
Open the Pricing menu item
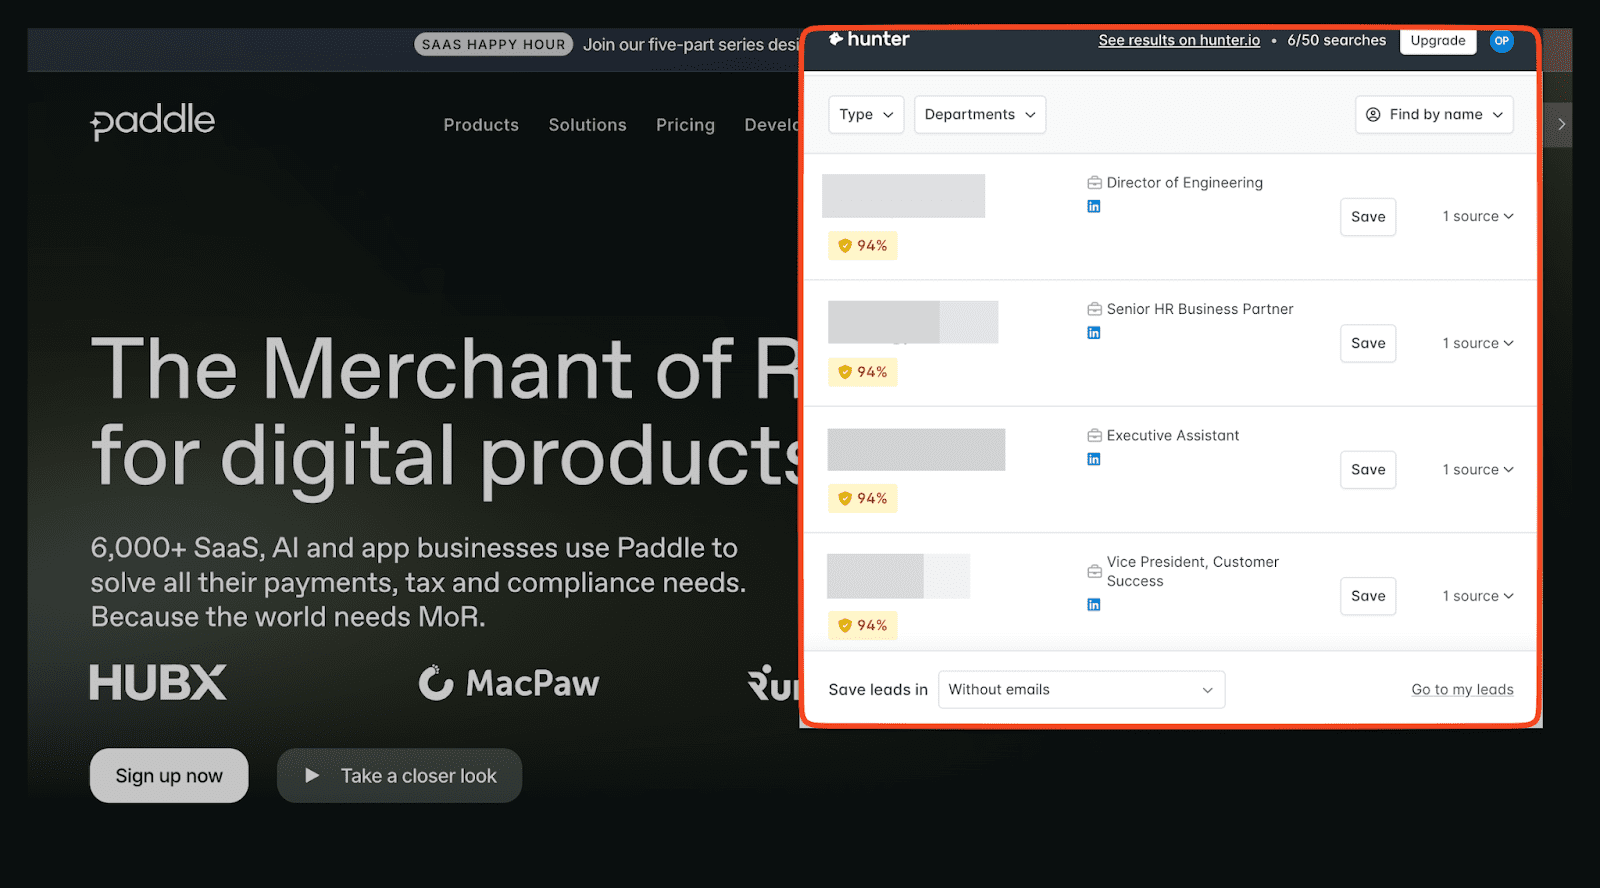pos(685,125)
